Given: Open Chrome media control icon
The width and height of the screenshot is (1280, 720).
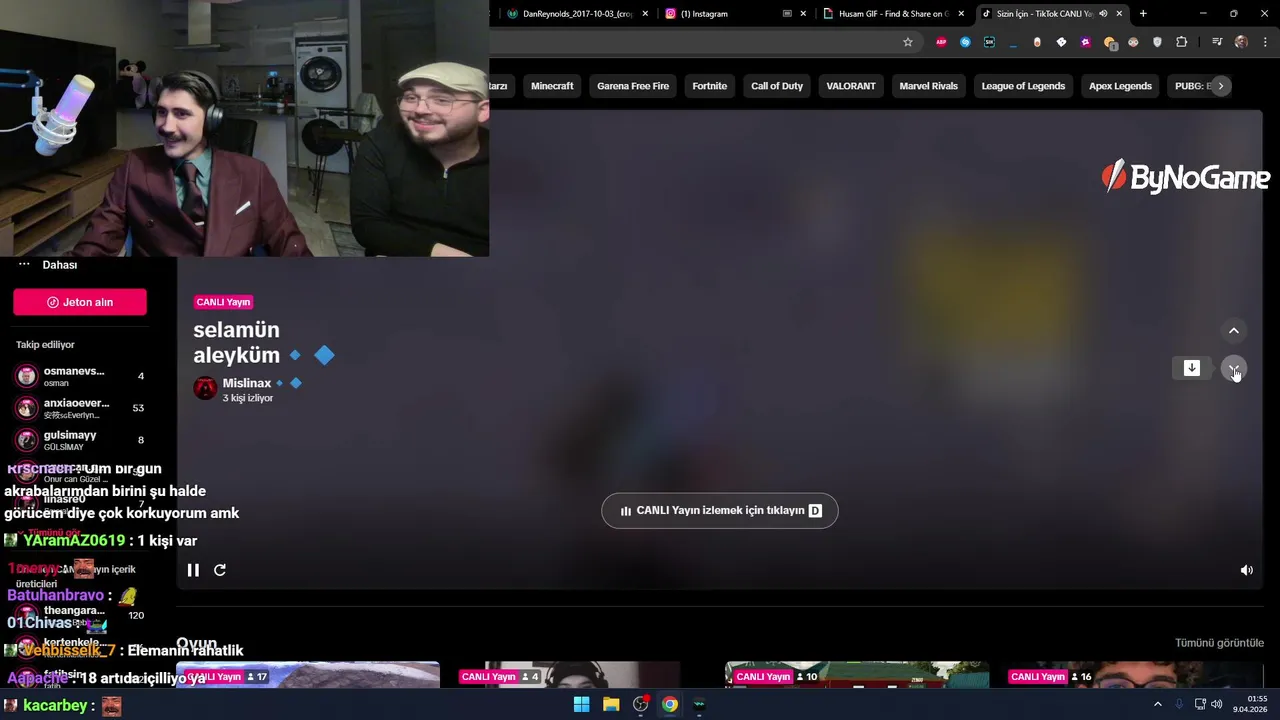Looking at the screenshot, I should tap(1217, 42).
